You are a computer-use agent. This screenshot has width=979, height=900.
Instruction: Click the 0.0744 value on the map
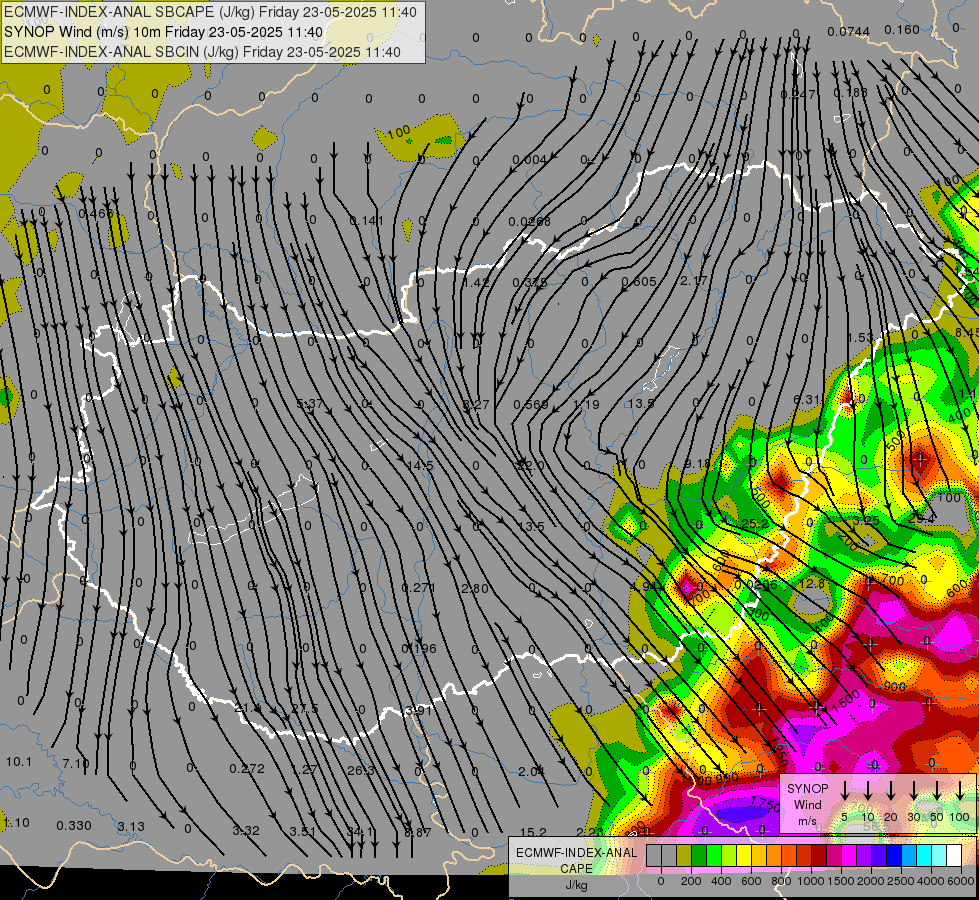(x=849, y=32)
